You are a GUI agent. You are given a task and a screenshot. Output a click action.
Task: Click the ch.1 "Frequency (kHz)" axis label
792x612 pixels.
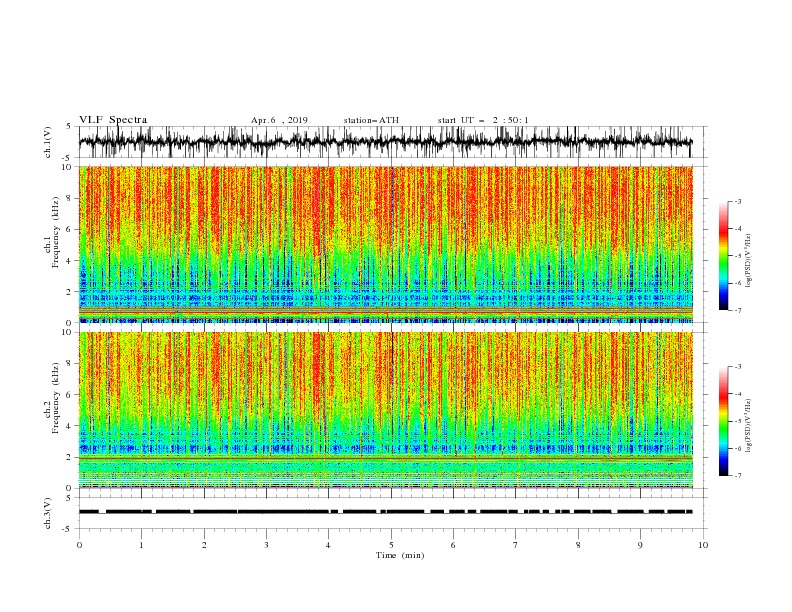pos(56,232)
